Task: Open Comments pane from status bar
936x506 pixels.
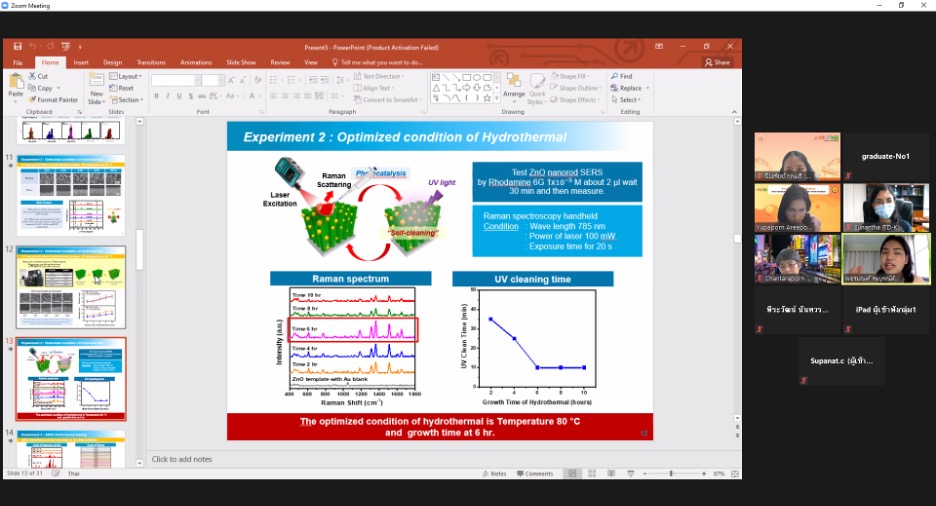Action: 535,473
